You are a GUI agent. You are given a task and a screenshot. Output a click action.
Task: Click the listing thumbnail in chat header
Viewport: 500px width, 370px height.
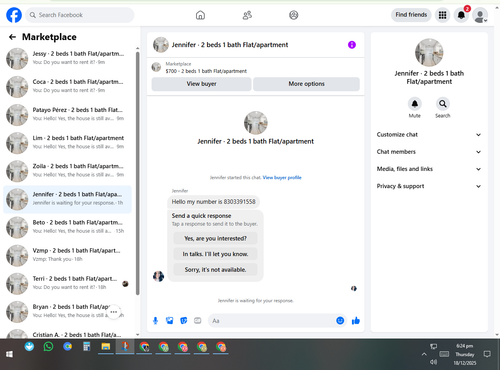(161, 45)
